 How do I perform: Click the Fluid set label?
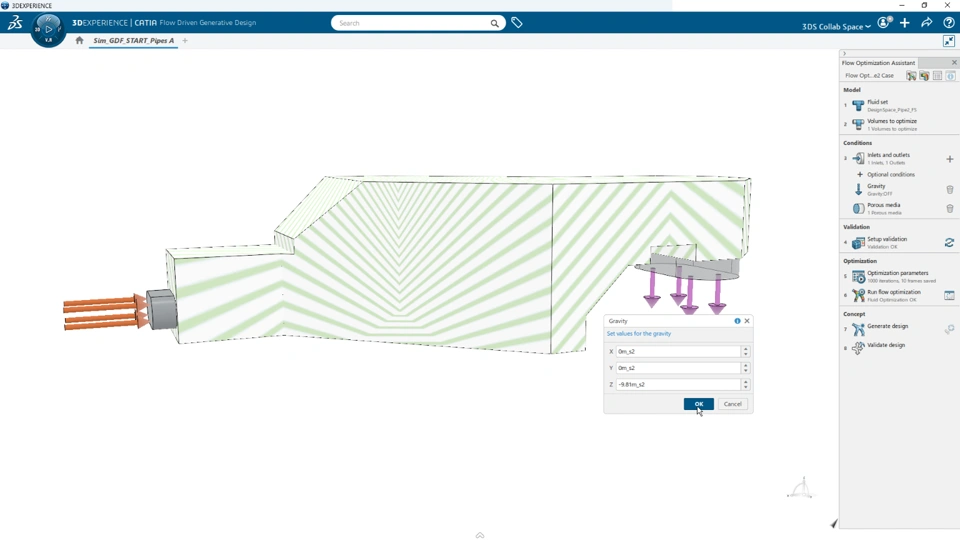[877, 102]
